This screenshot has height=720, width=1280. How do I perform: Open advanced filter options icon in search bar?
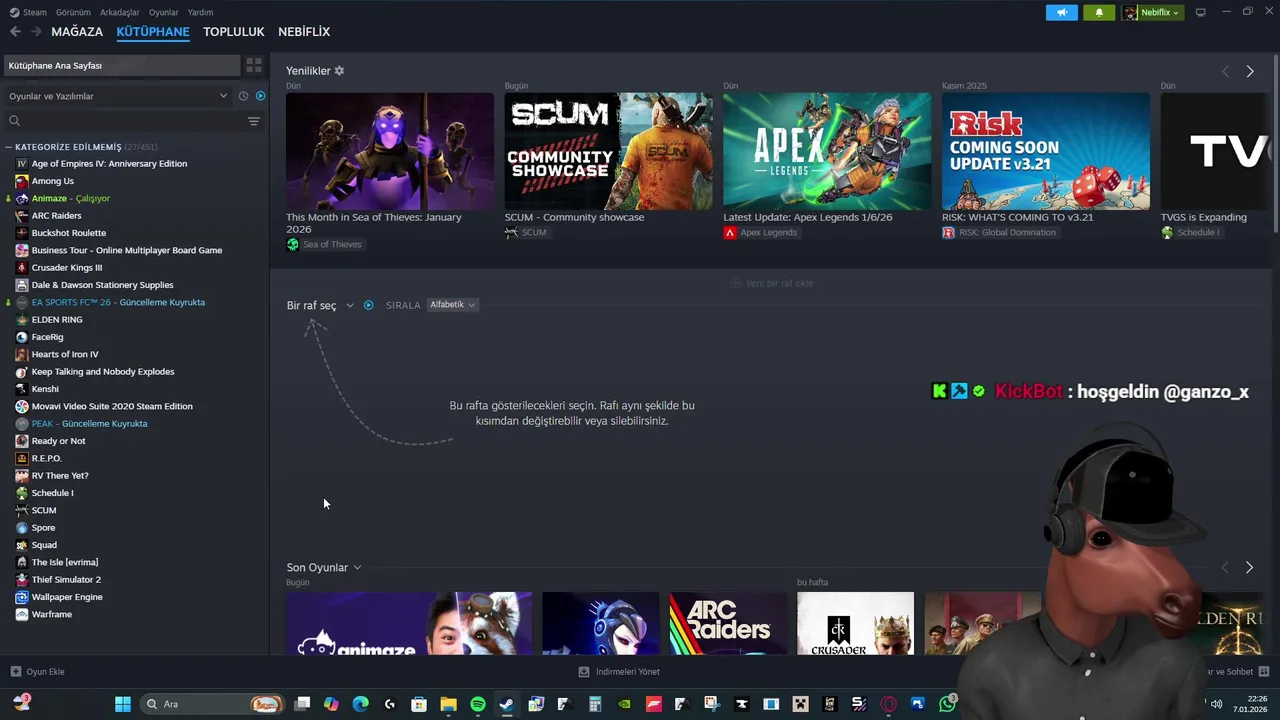click(x=254, y=121)
